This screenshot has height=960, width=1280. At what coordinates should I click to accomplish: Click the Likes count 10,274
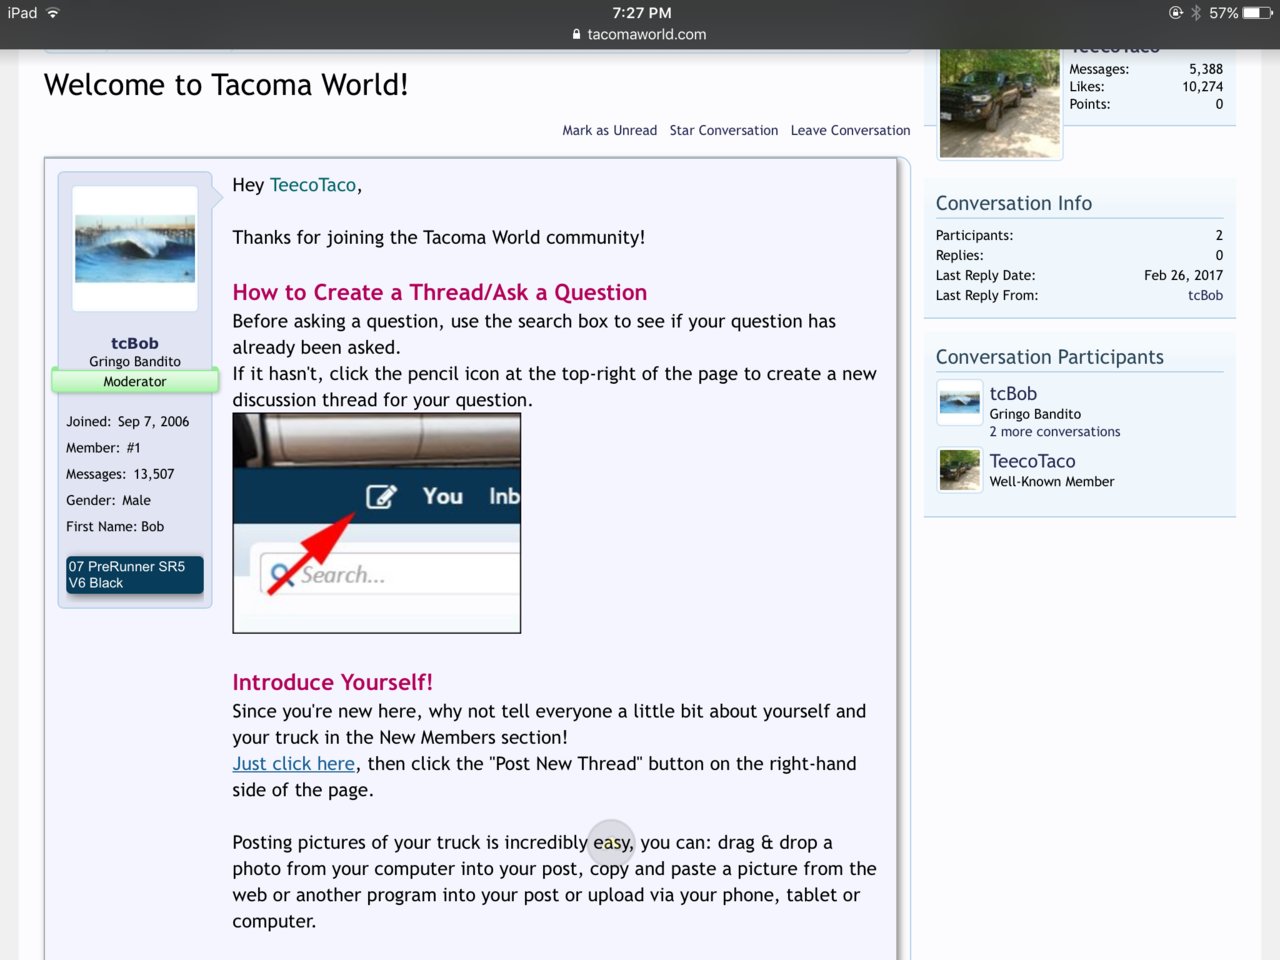pos(1202,87)
